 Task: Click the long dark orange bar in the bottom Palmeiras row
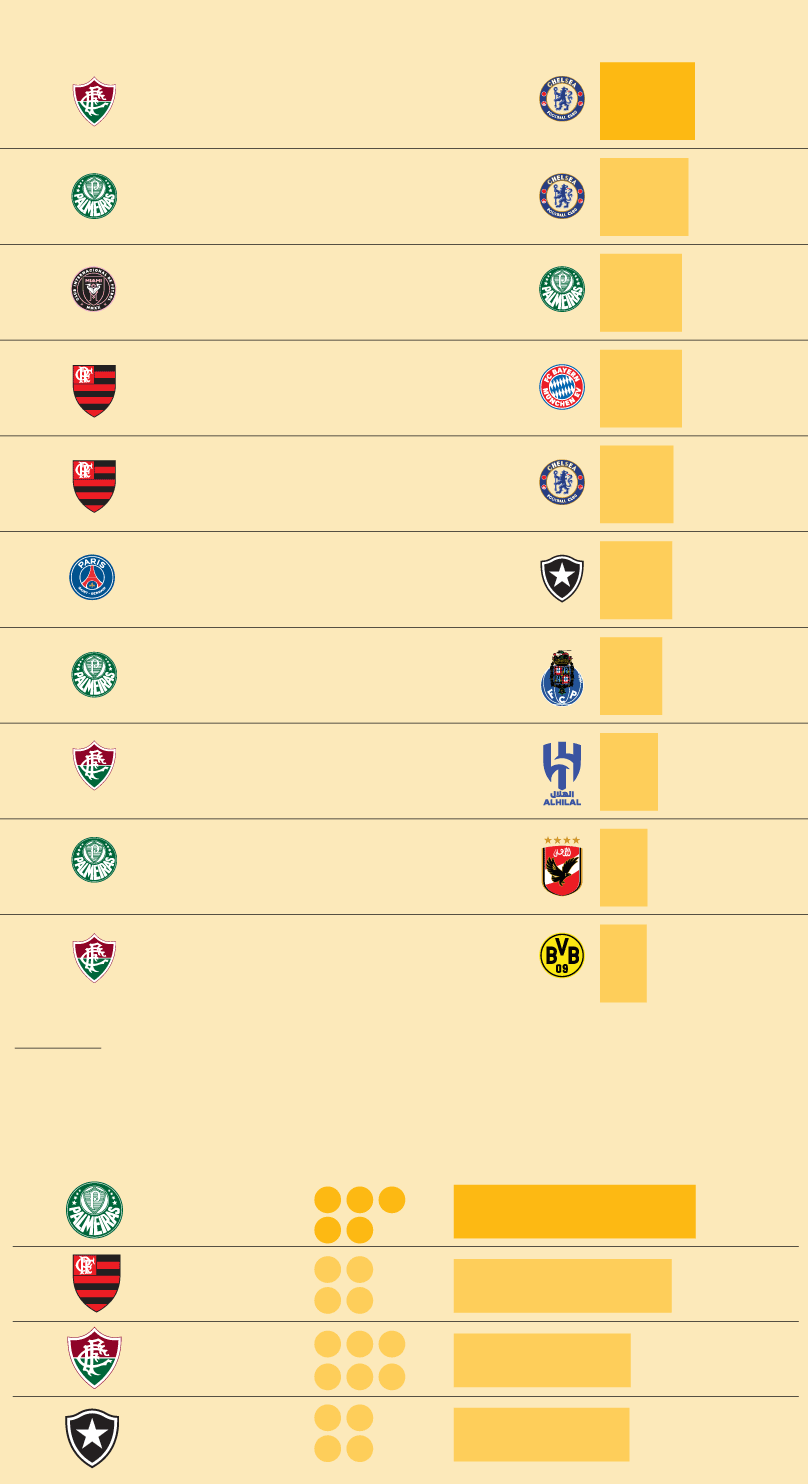pos(574,1211)
